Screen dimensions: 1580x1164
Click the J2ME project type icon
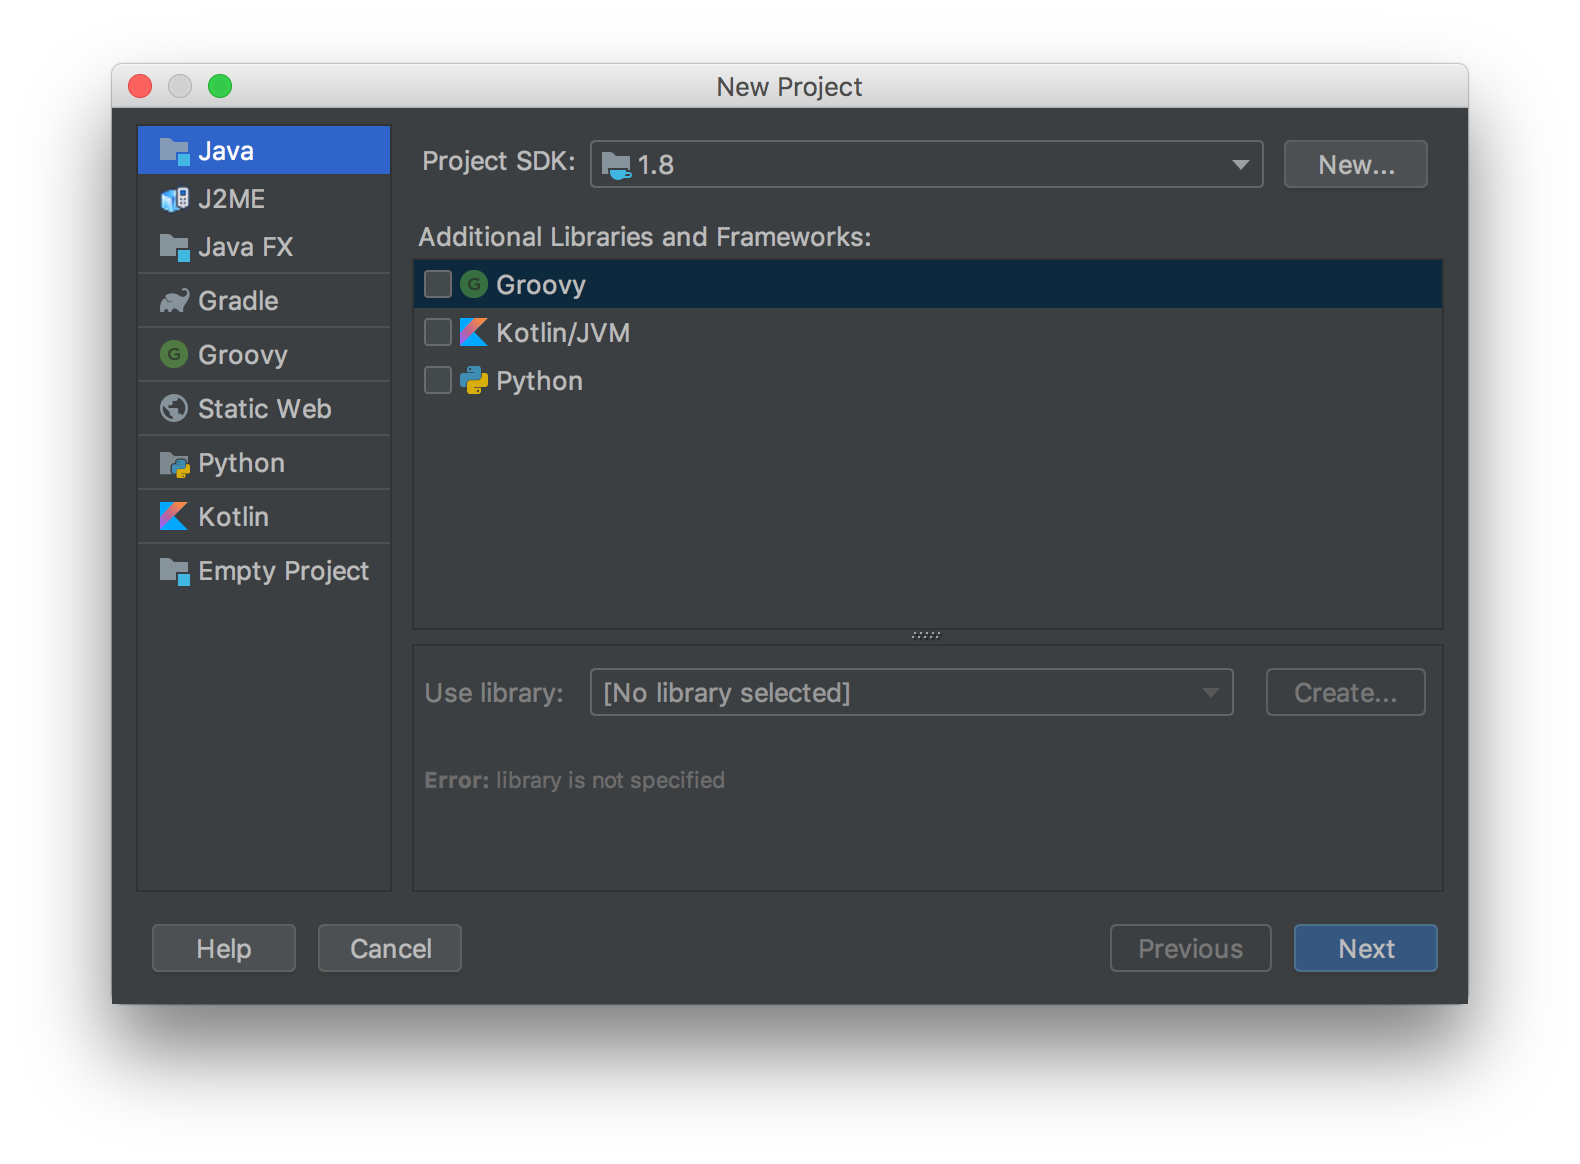point(174,199)
